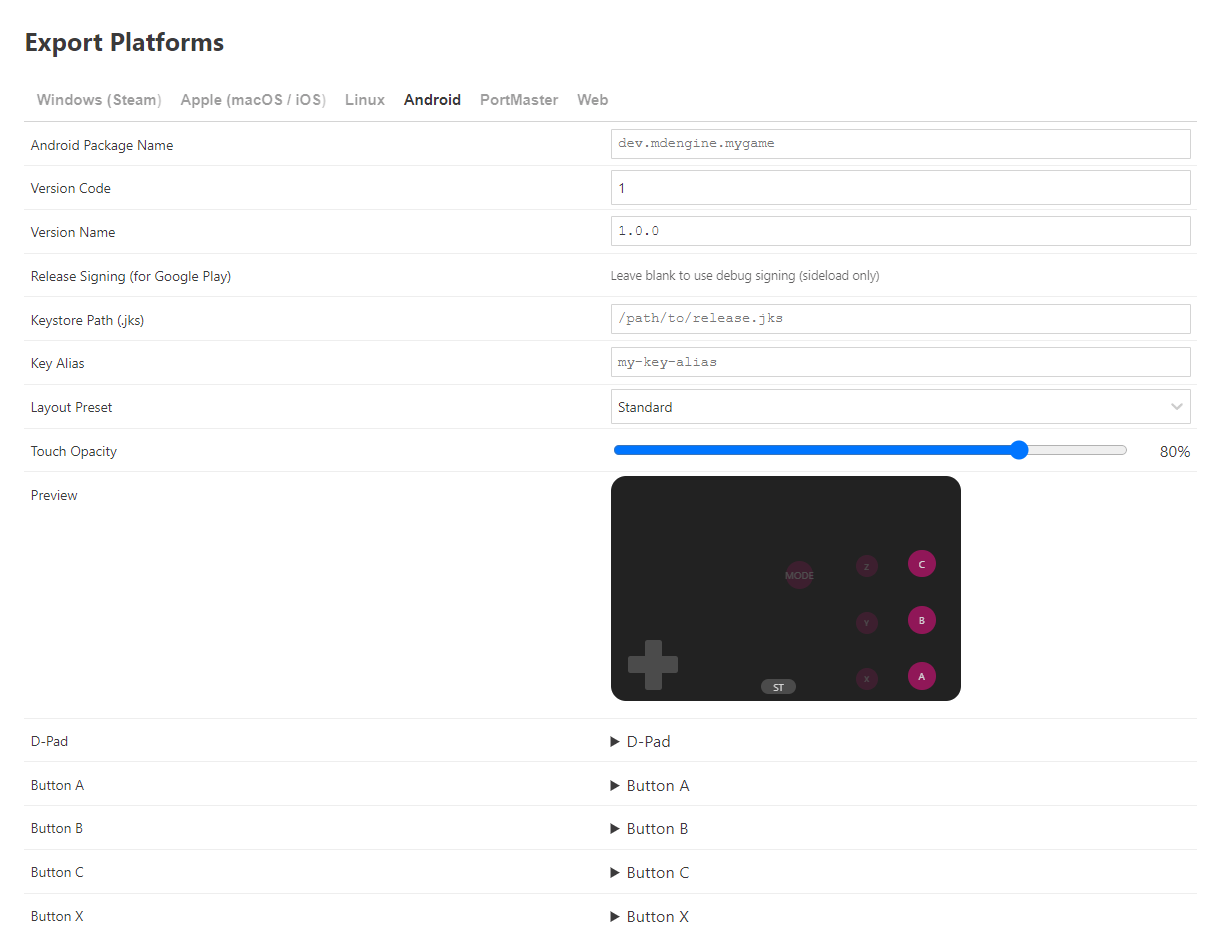Screen dimensions: 1221x936
Task: Click the ST start button in the preview
Action: pyautogui.click(x=778, y=687)
